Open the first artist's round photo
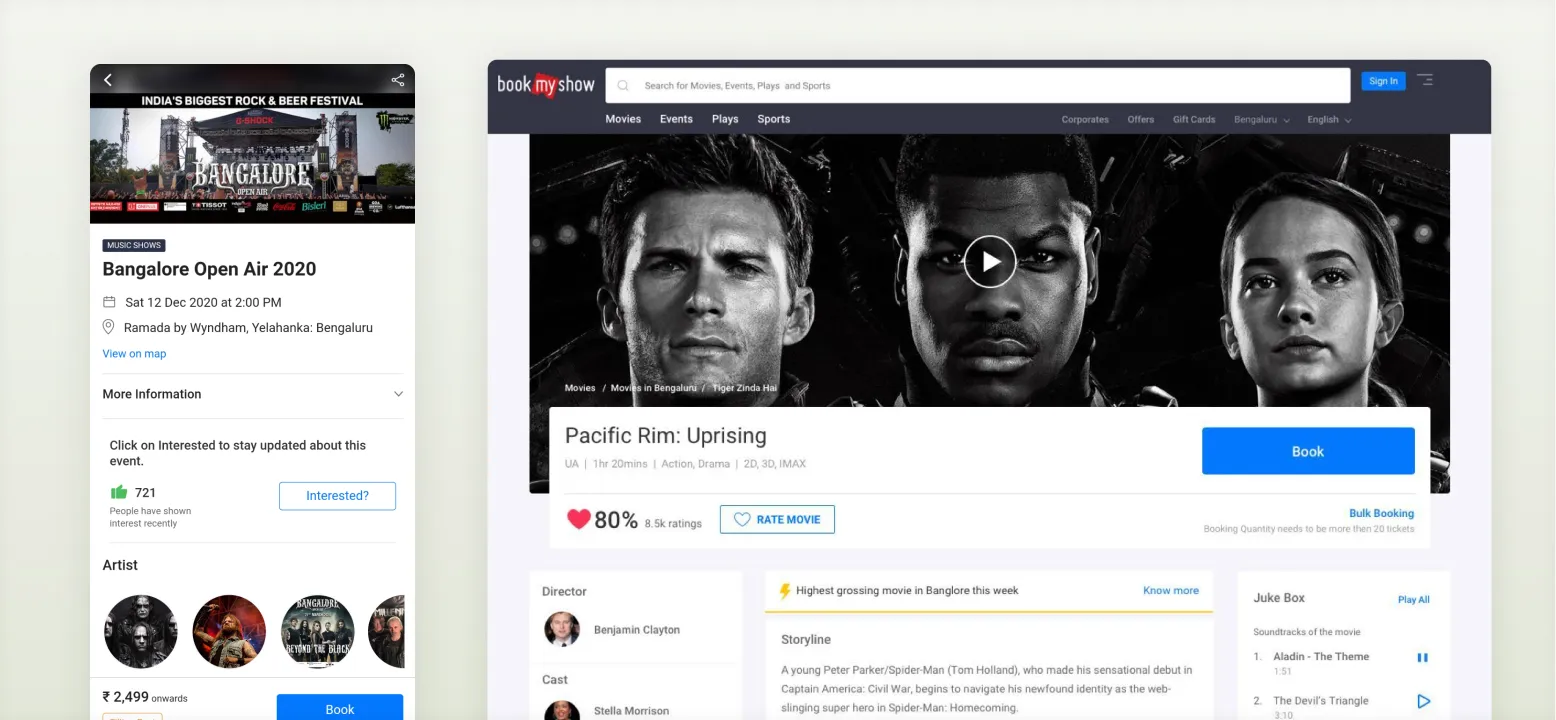 click(x=141, y=631)
